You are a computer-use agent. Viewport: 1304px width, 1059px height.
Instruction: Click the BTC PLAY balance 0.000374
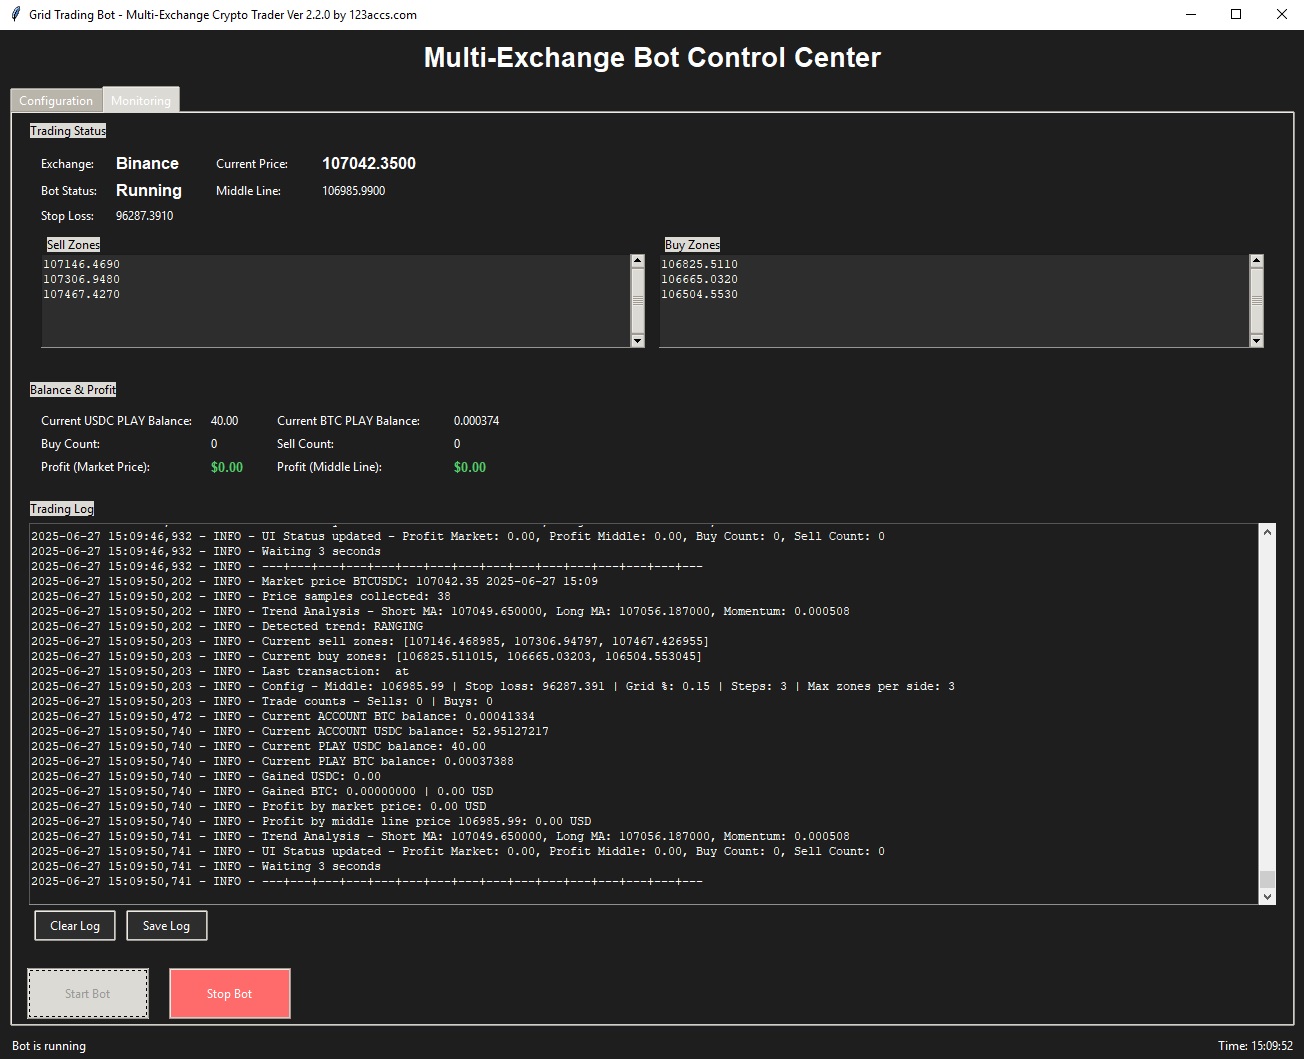(476, 420)
